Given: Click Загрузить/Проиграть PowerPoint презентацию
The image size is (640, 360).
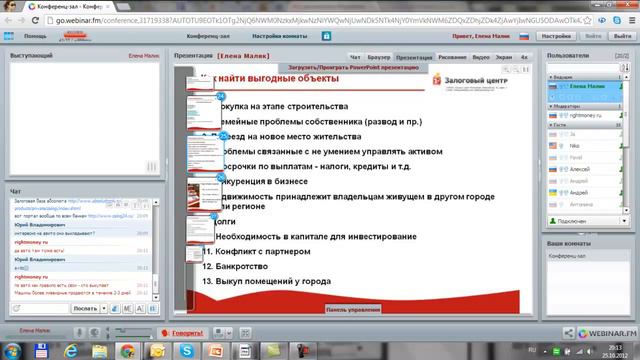Looking at the screenshot, I should tap(353, 67).
